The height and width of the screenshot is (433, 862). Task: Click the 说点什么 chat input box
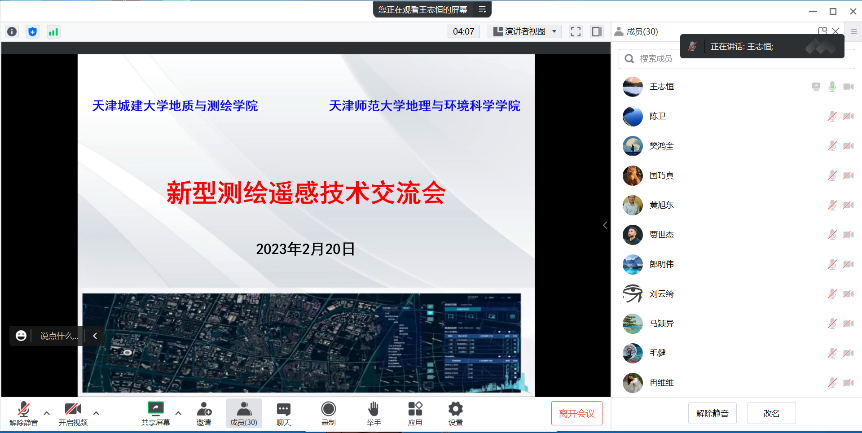[59, 336]
